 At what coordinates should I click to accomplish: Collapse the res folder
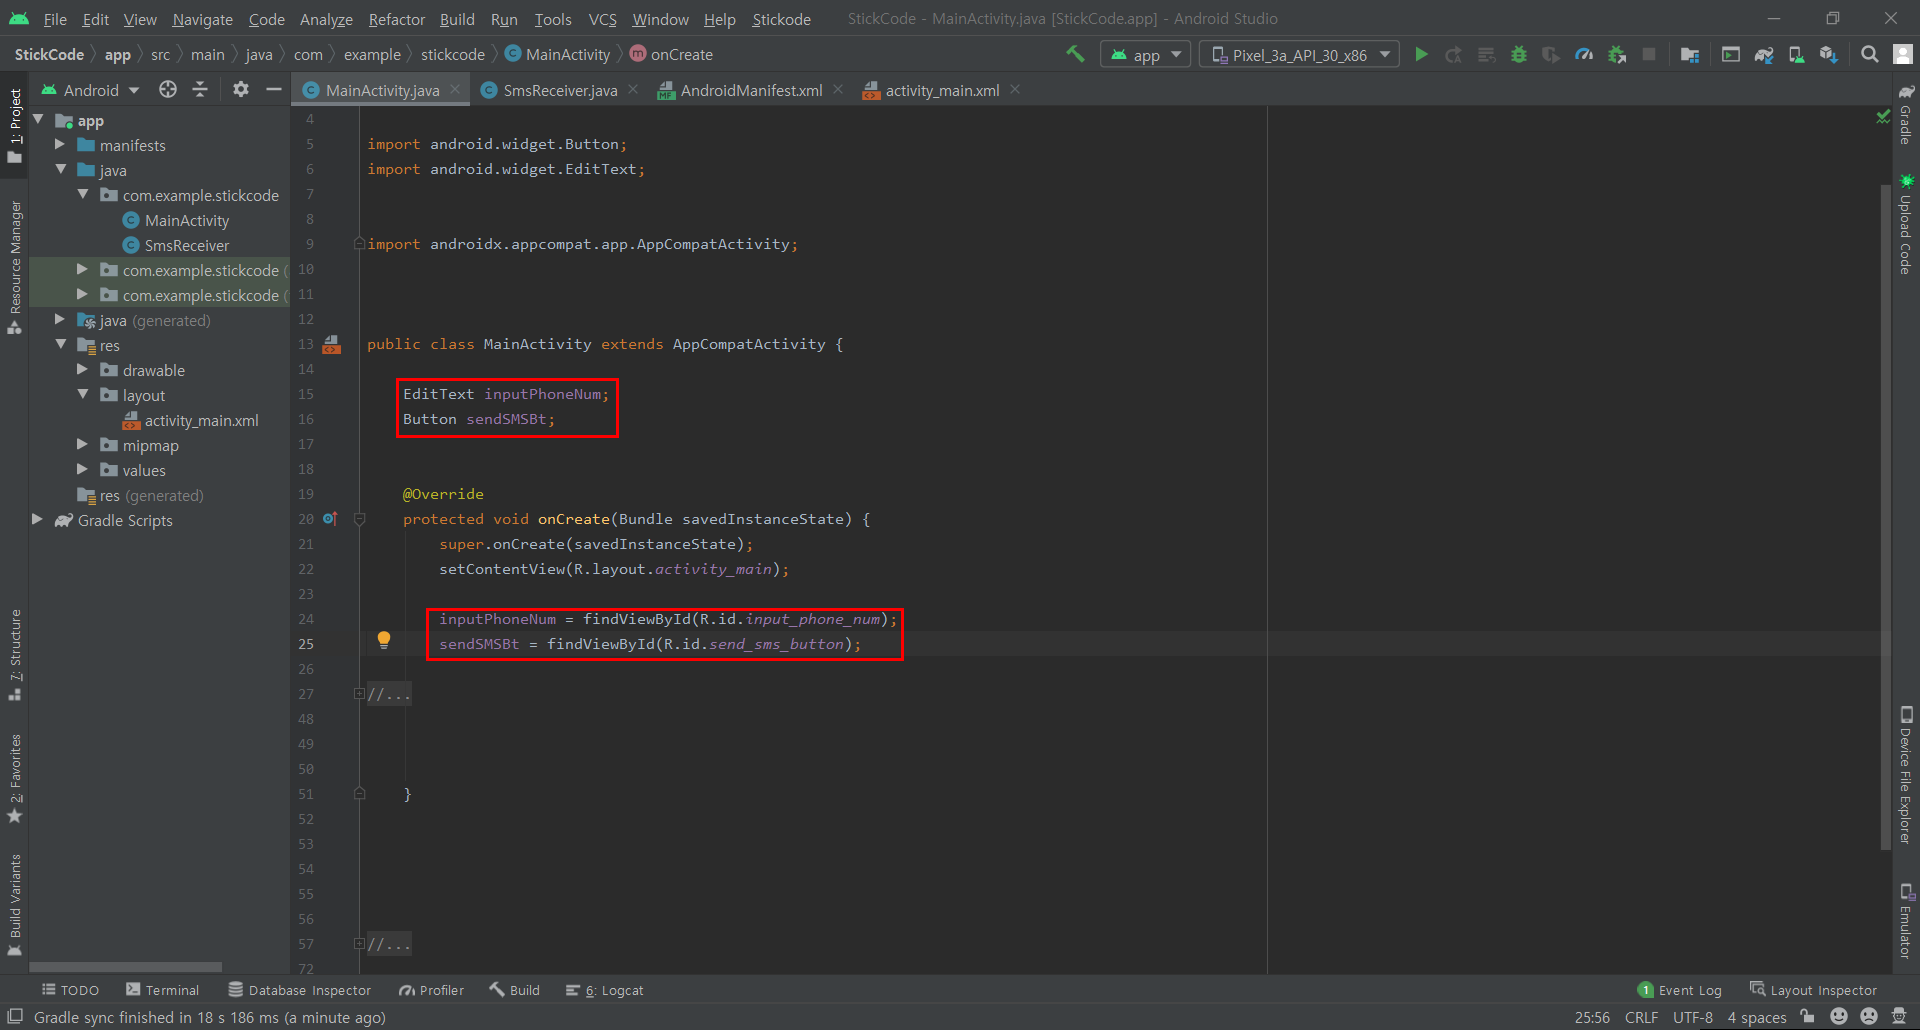(61, 345)
